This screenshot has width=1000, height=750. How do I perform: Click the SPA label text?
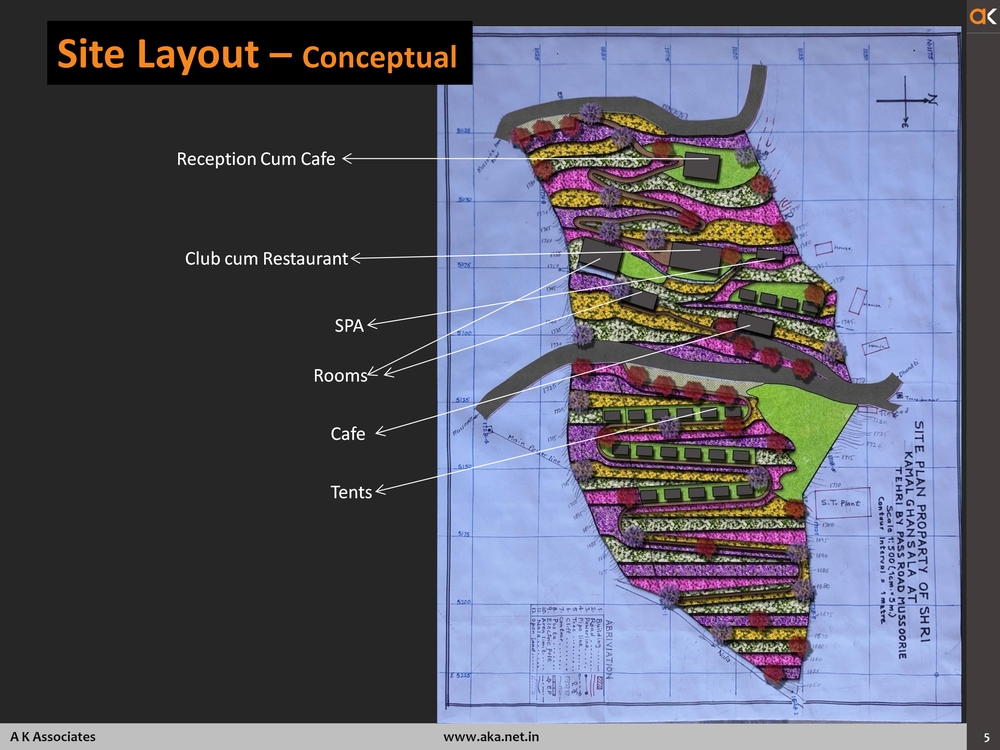tap(348, 325)
